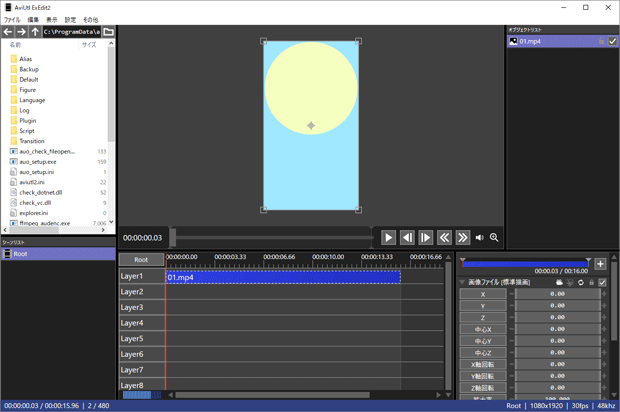Image resolution: width=620 pixels, height=412 pixels.
Task: Play the preview video
Action: [388, 238]
